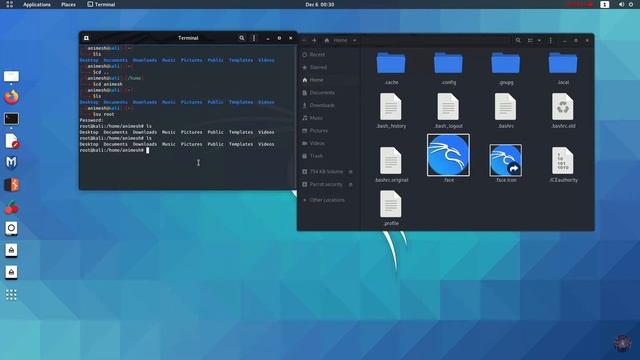Launch Firefox from the dock
This screenshot has width=640, height=360.
click(11, 97)
